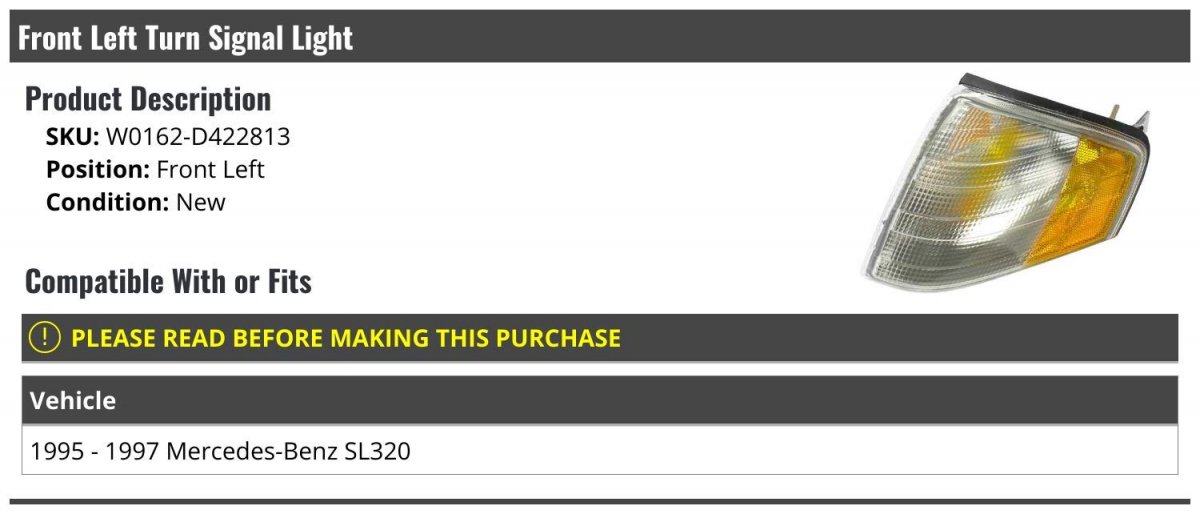Click the black trim edge atop the light

point(1040,92)
